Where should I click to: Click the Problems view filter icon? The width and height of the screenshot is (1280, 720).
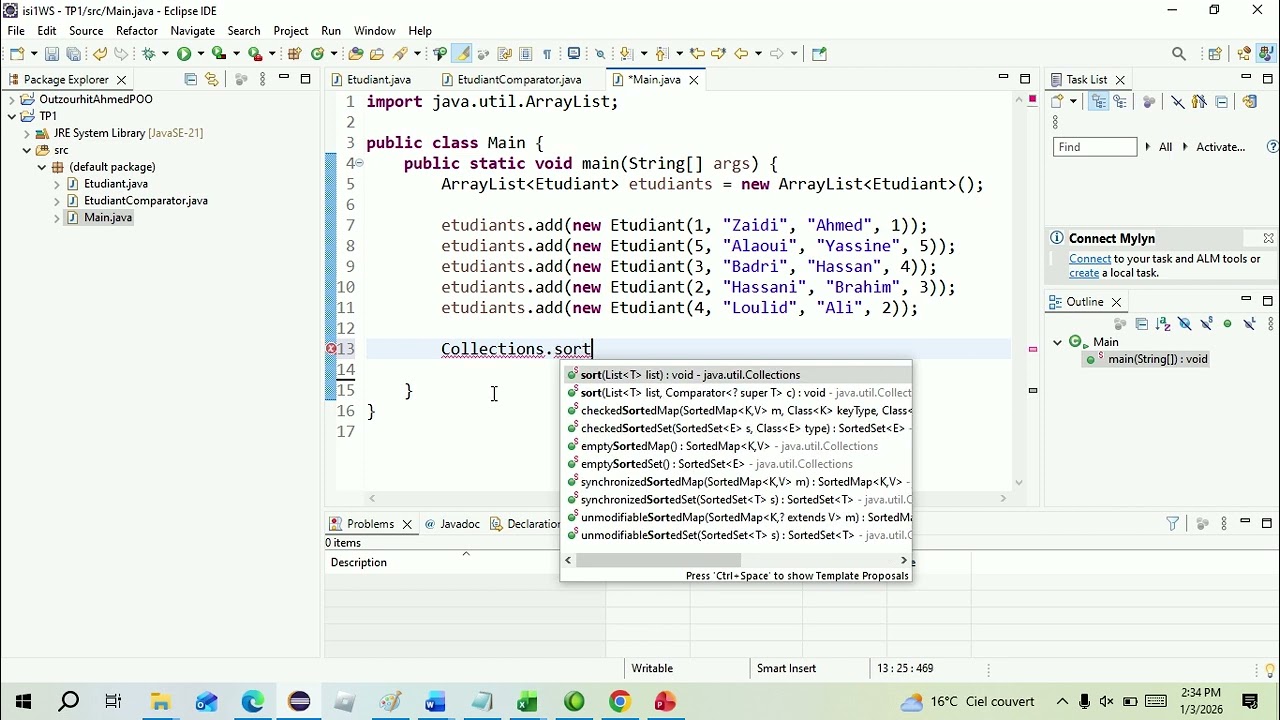(1173, 524)
